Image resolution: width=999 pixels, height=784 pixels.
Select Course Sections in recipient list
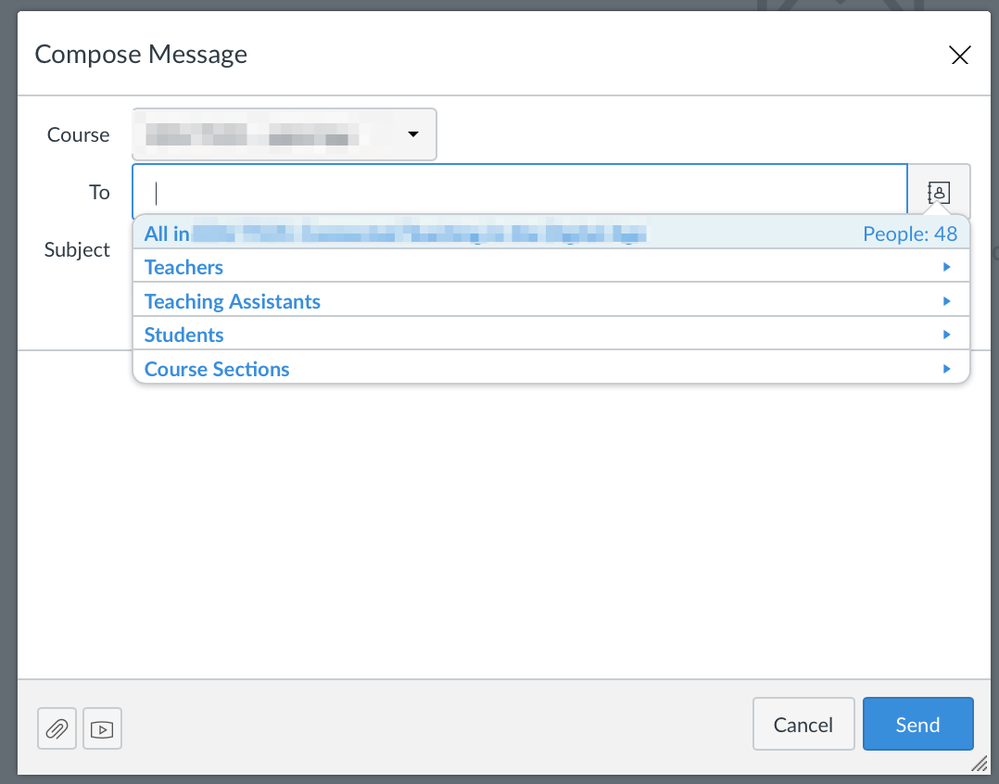pos(217,369)
